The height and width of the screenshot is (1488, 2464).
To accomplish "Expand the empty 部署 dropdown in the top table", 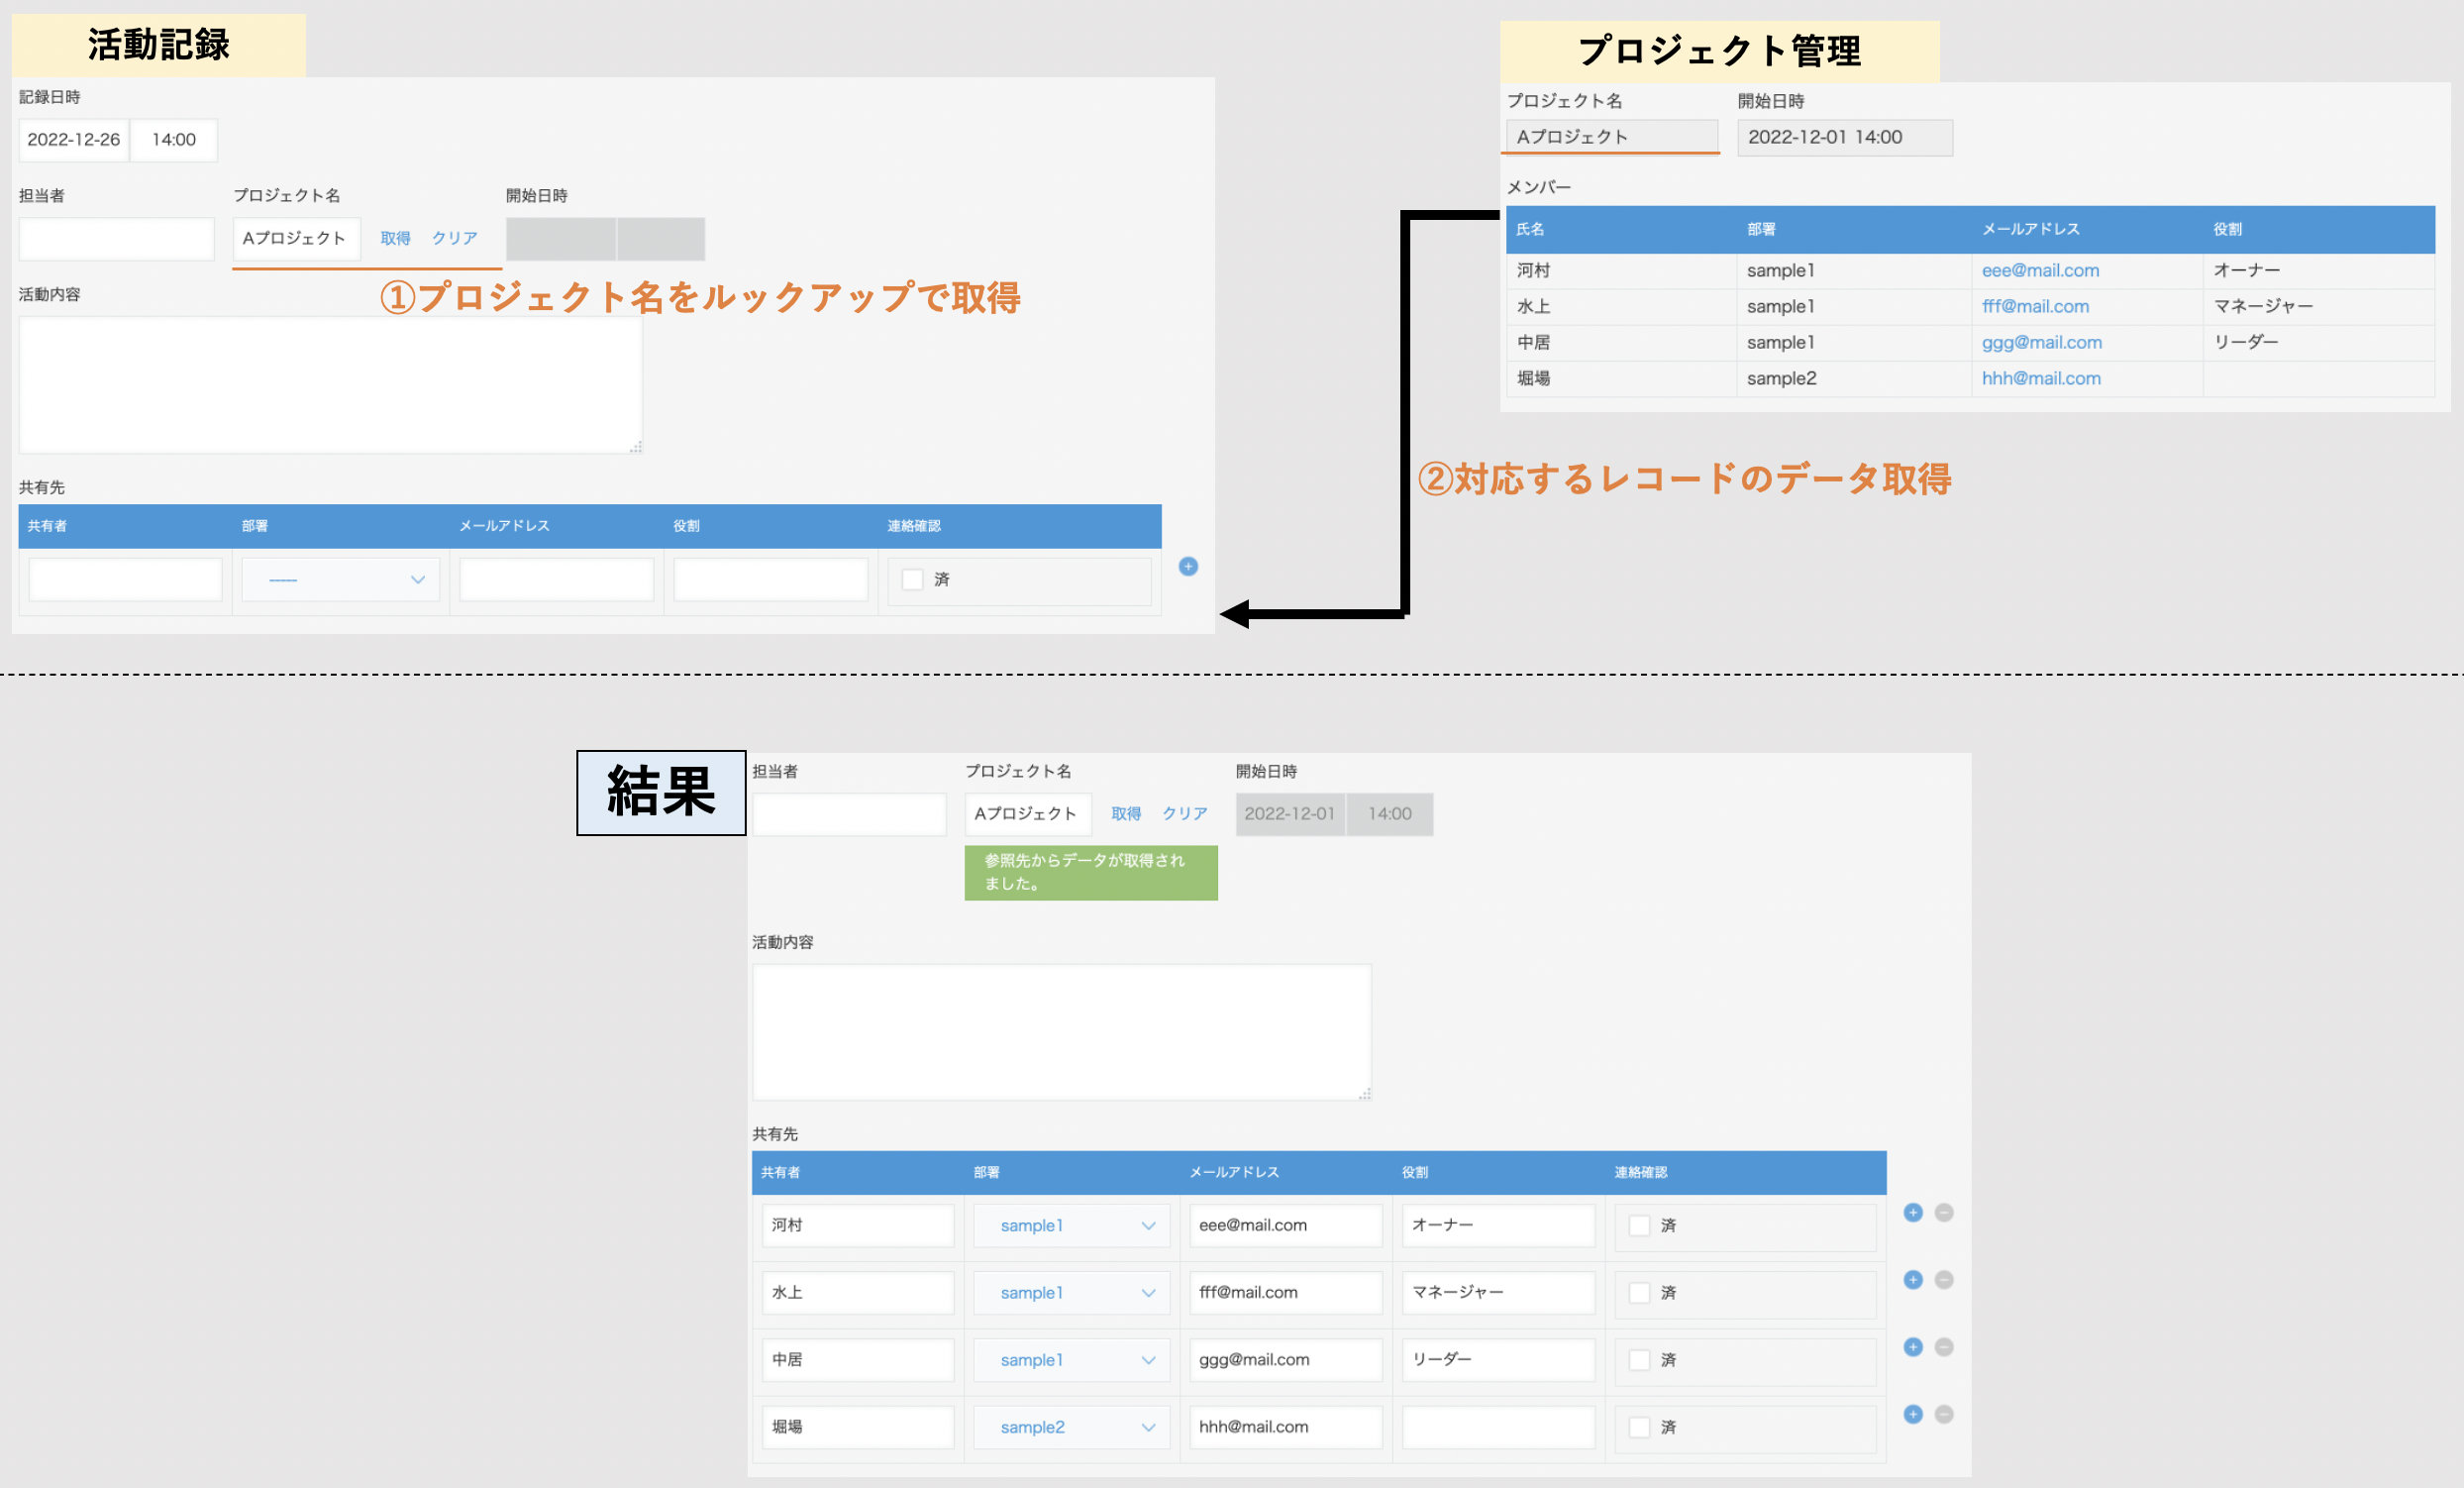I will pyautogui.click(x=341, y=579).
